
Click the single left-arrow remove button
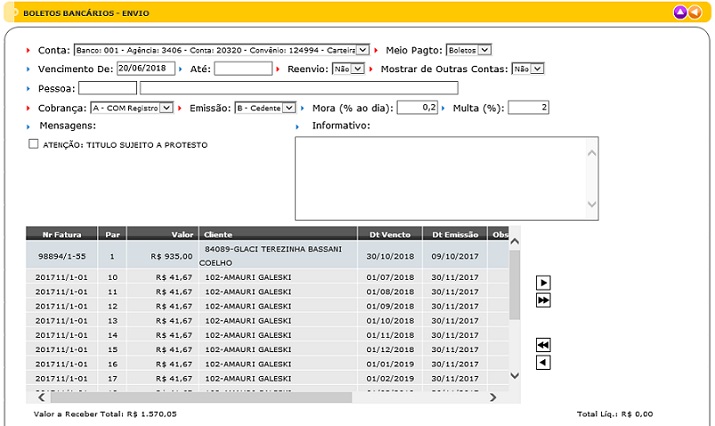click(x=543, y=361)
